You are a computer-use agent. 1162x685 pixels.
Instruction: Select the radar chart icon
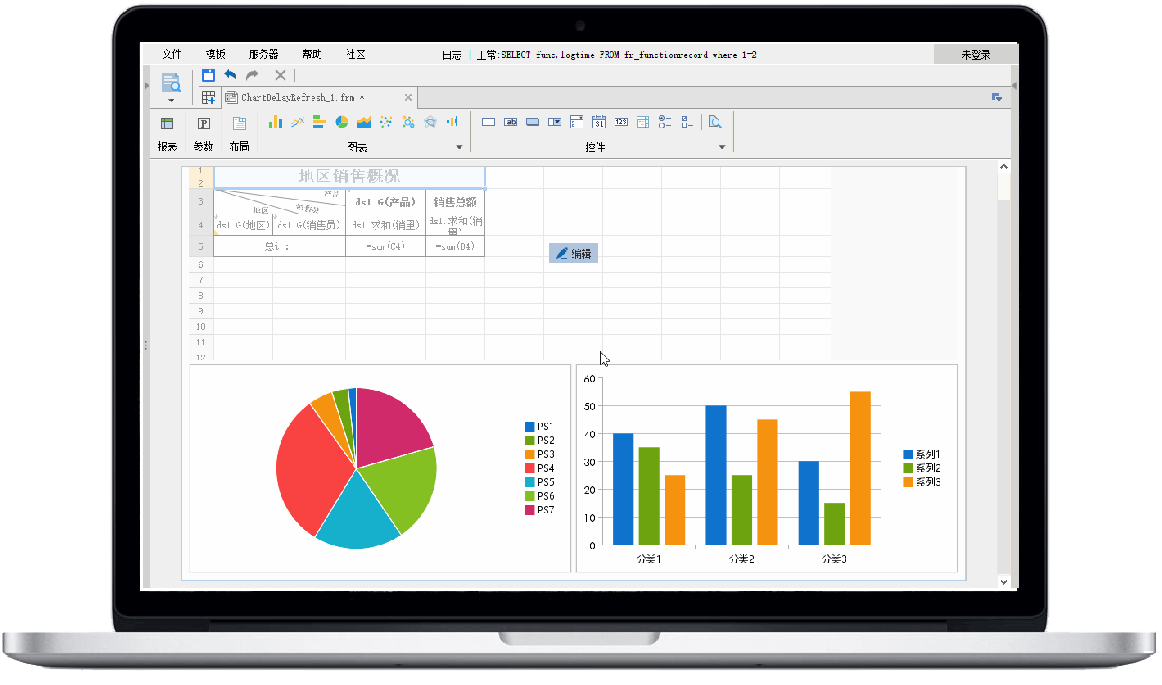click(430, 122)
